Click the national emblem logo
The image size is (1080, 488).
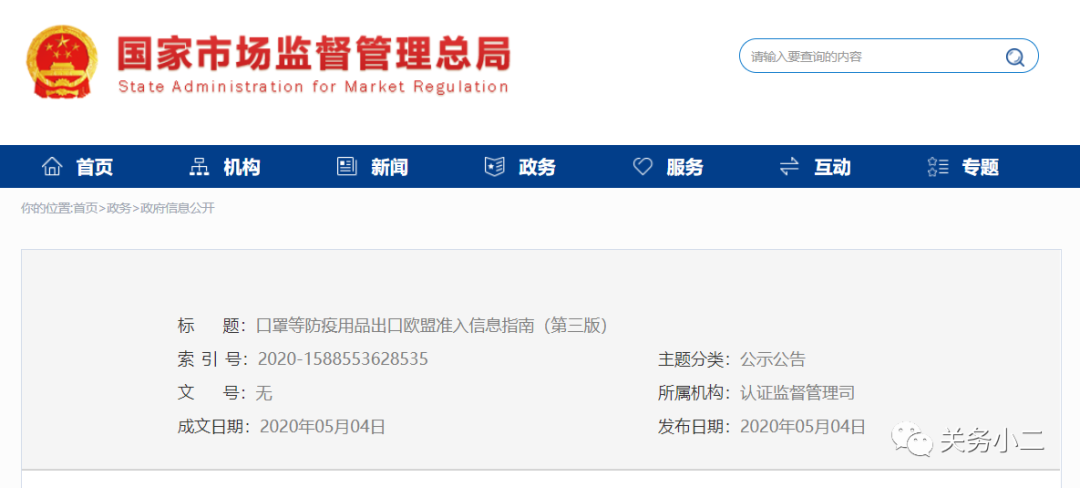(61, 61)
